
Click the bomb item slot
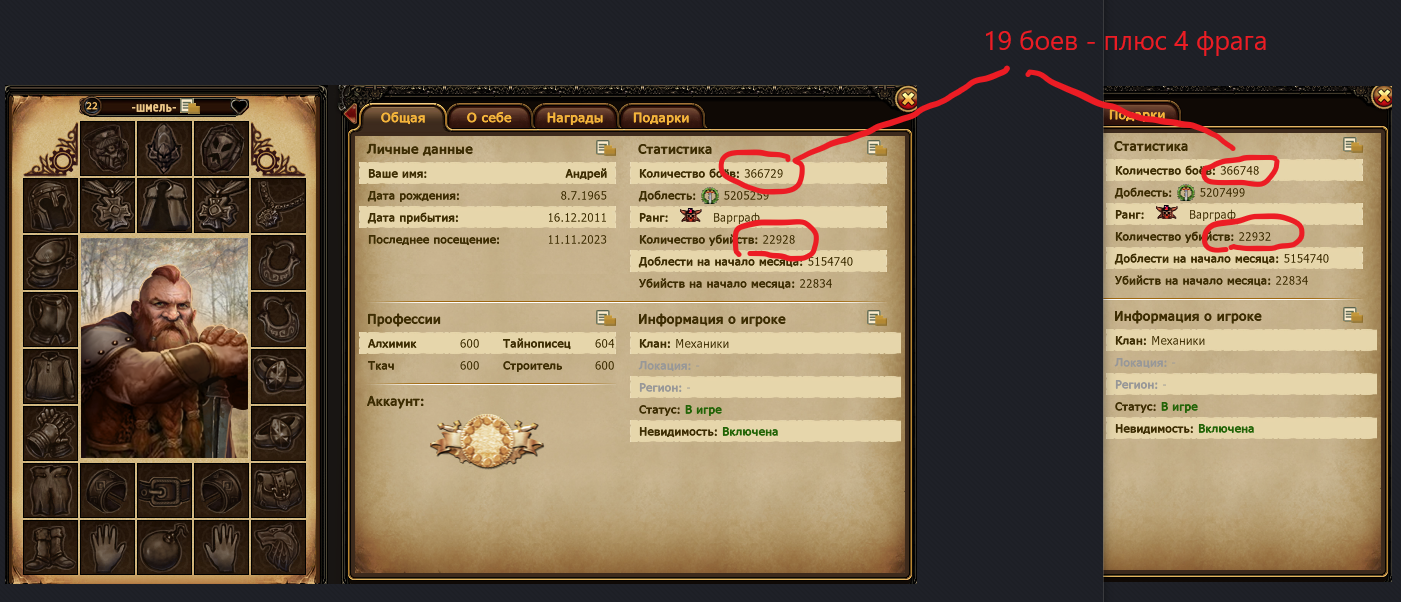[164, 547]
